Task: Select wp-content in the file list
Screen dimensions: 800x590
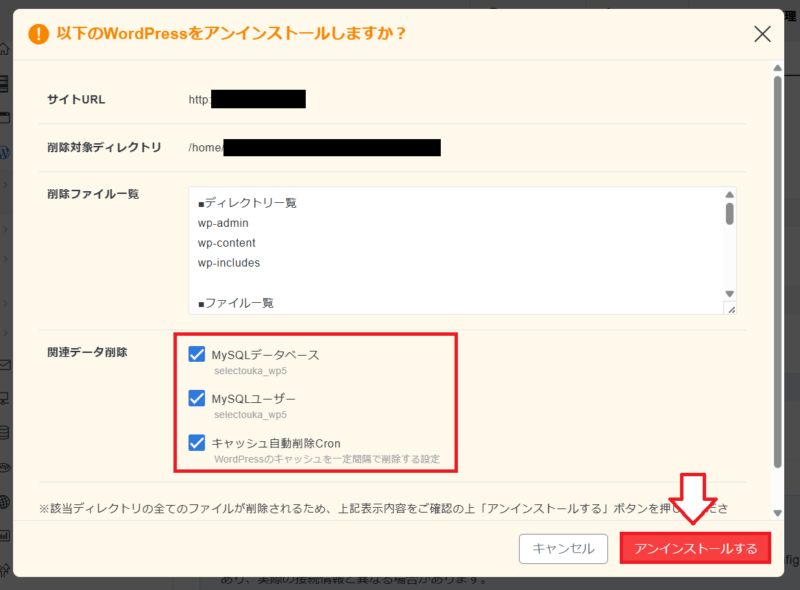Action: point(227,243)
